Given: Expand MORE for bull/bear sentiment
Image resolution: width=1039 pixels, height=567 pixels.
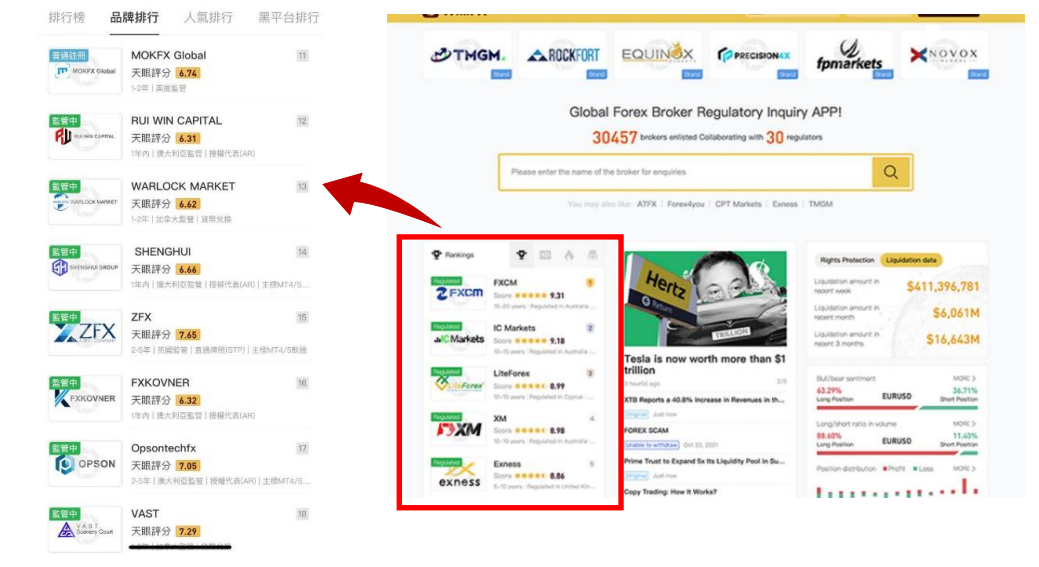Looking at the screenshot, I should pyautogui.click(x=963, y=379).
